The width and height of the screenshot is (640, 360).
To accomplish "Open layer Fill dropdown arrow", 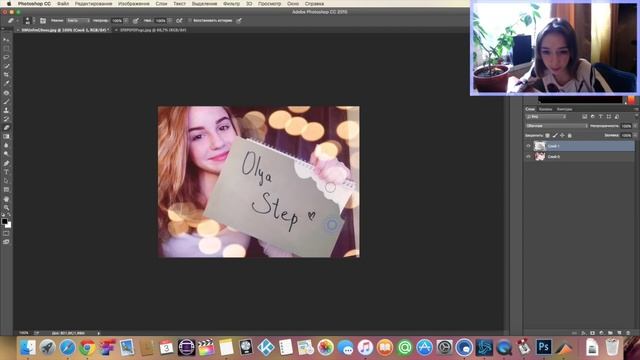I will click(x=634, y=135).
